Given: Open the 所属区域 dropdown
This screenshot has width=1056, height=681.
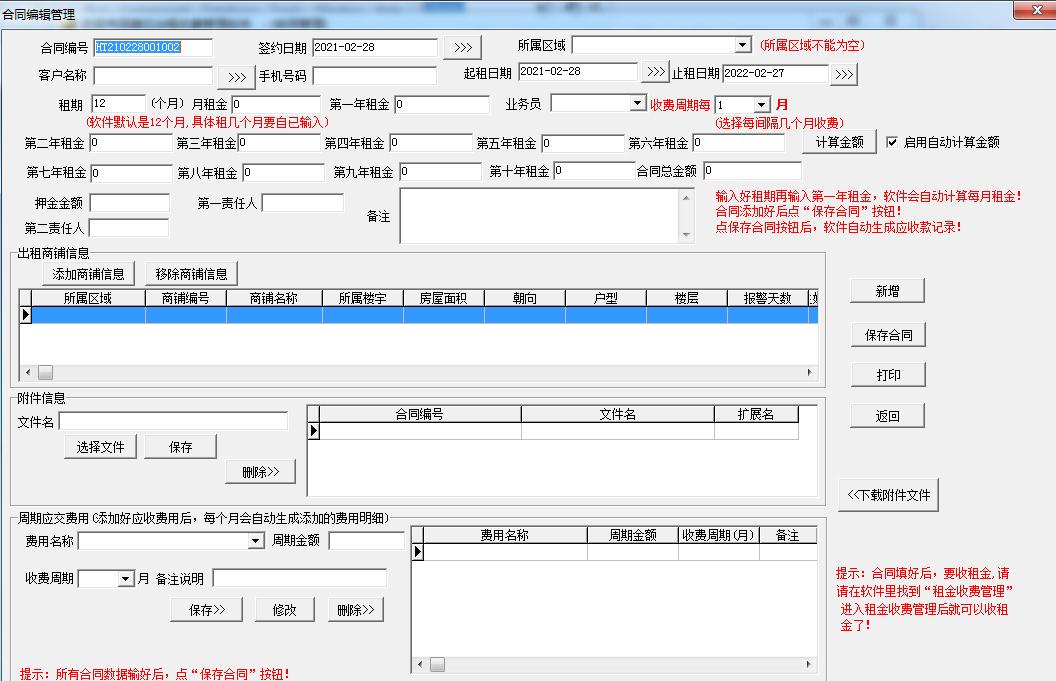Looking at the screenshot, I should (742, 45).
